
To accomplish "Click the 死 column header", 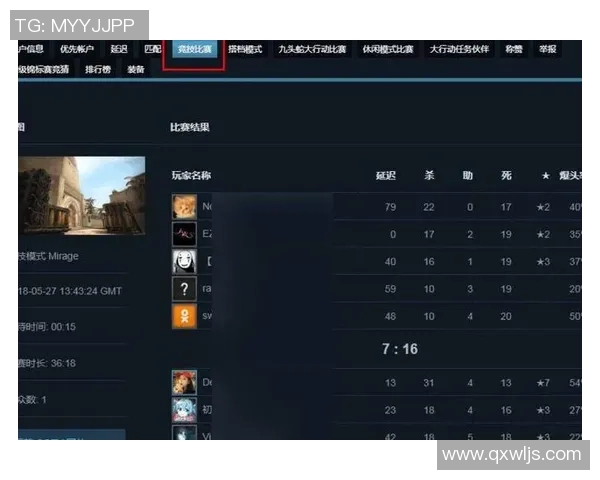I will (x=506, y=175).
